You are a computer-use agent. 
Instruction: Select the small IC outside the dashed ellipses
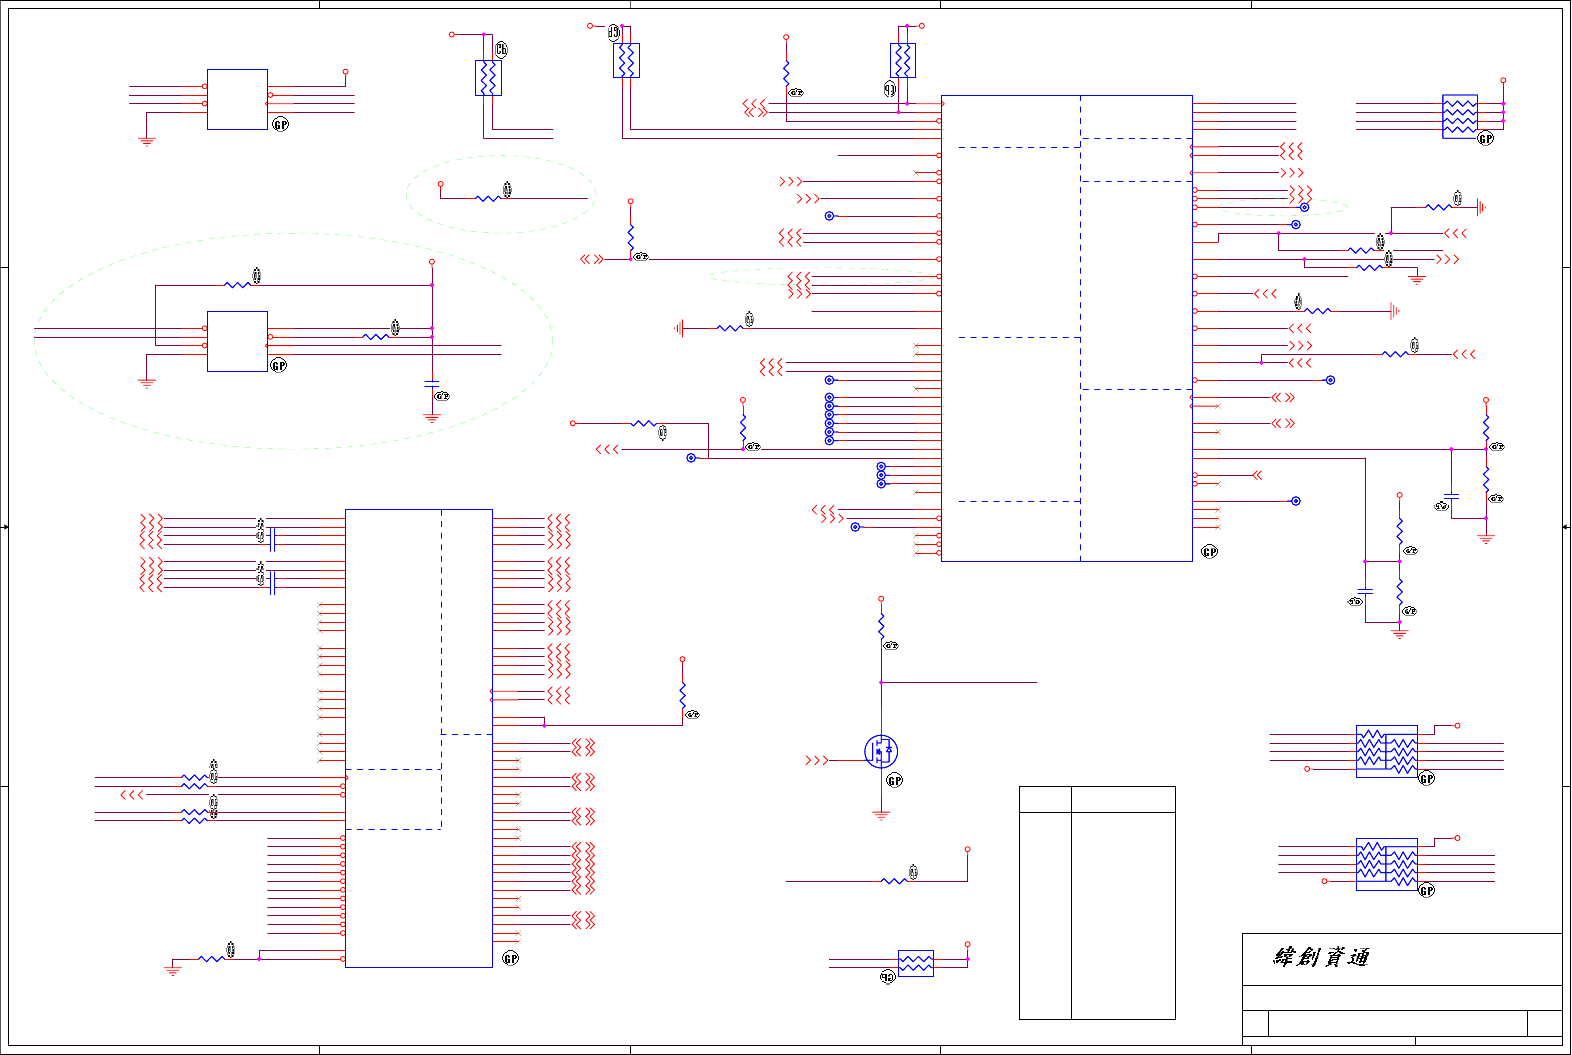pos(237,99)
